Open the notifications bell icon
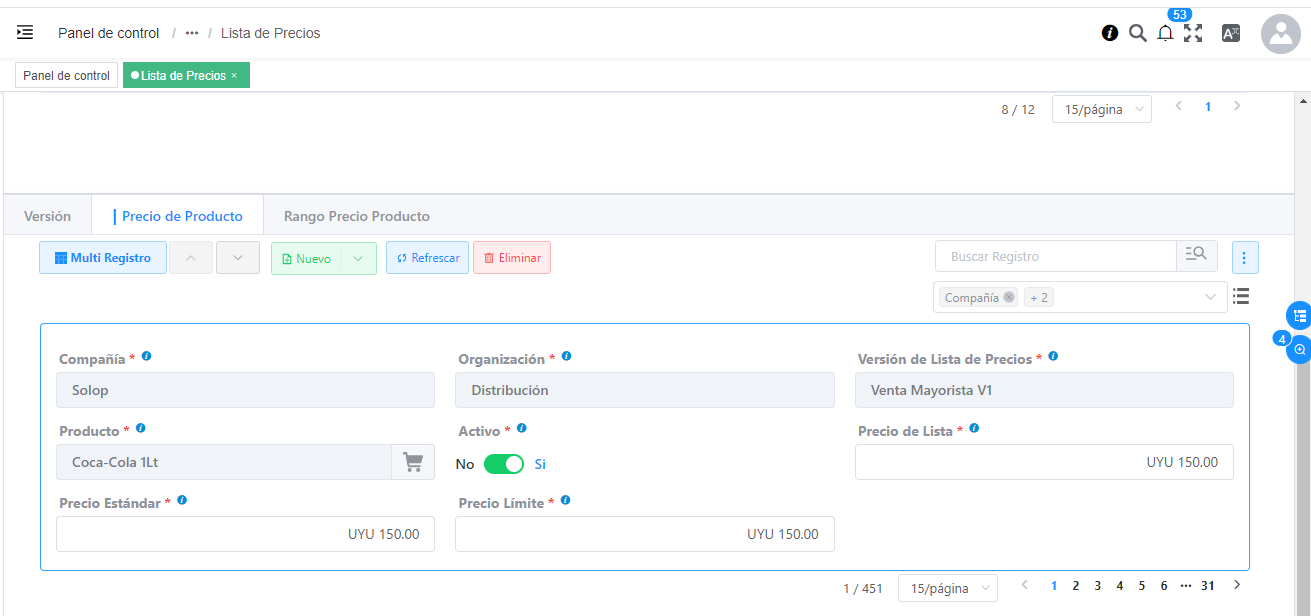 click(1165, 33)
